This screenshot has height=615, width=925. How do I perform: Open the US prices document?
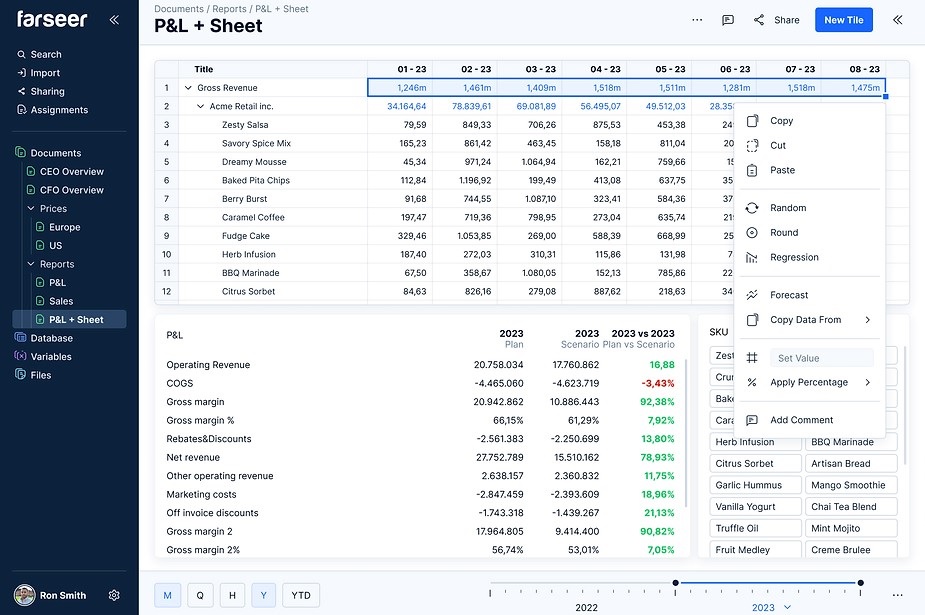tap(49, 245)
